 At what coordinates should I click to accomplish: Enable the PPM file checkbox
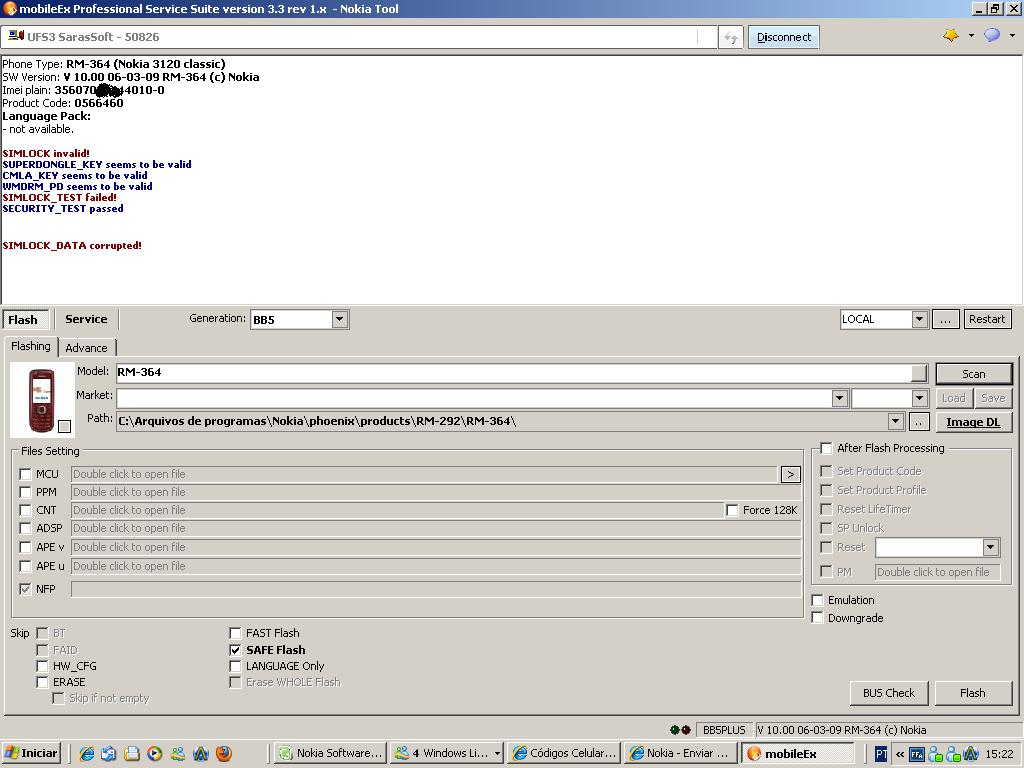pos(25,492)
